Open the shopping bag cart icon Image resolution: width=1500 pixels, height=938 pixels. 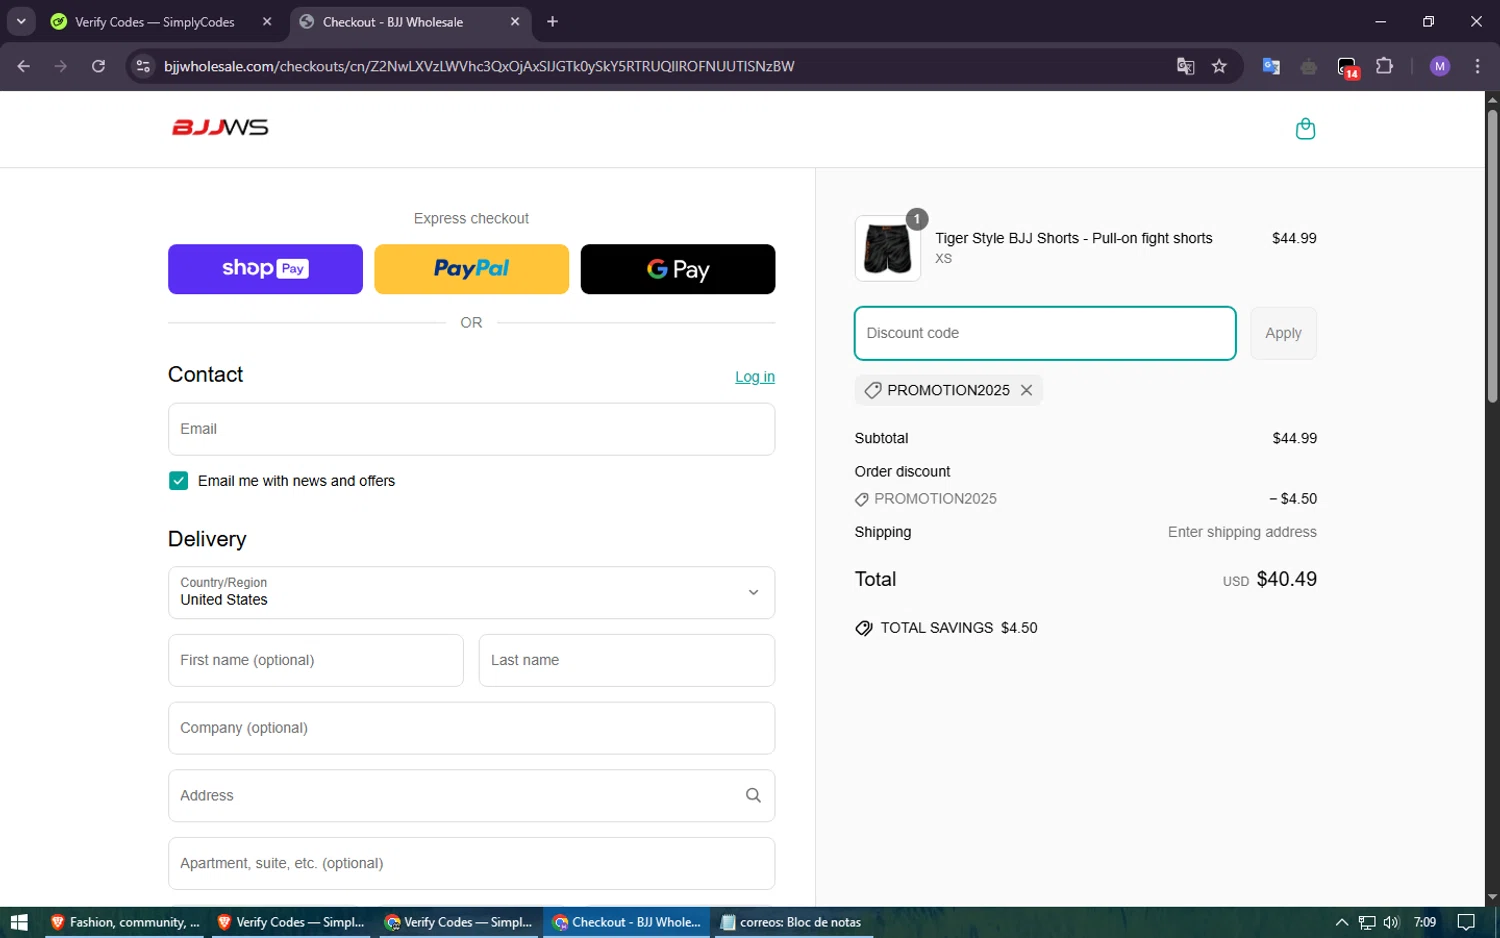tap(1305, 129)
